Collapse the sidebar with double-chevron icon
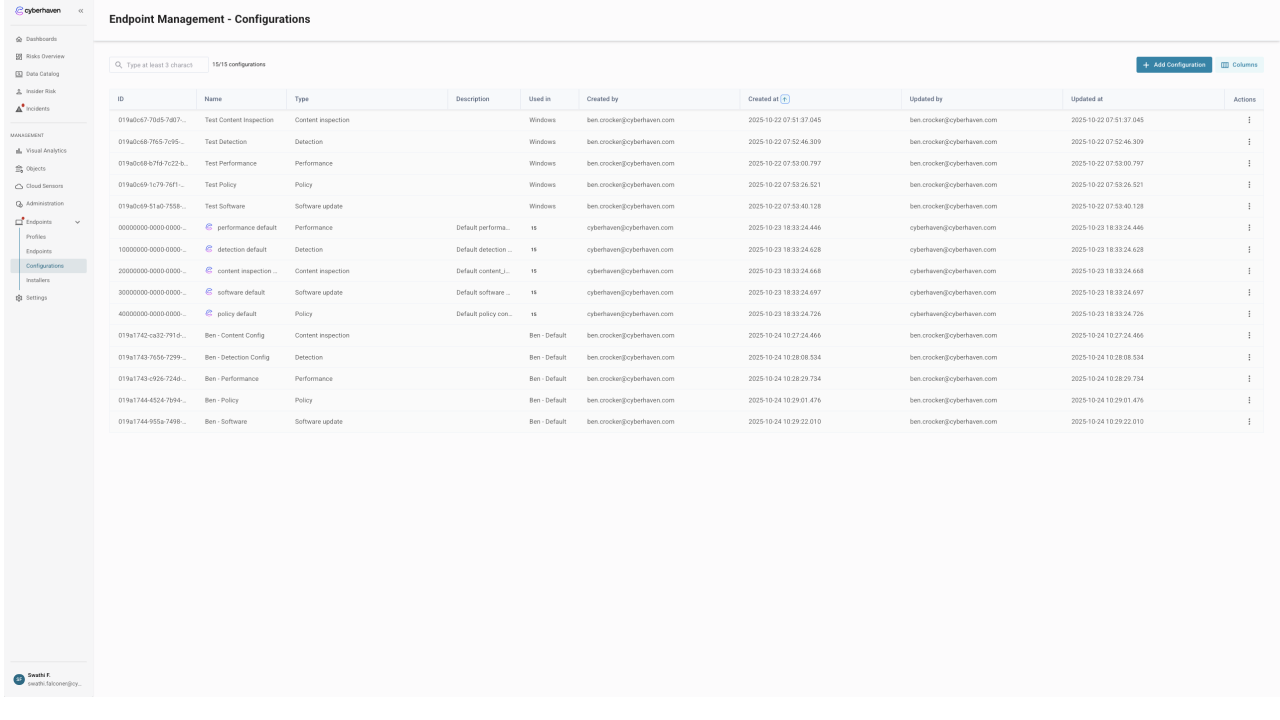Image resolution: width=1280 pixels, height=720 pixels. 81,10
